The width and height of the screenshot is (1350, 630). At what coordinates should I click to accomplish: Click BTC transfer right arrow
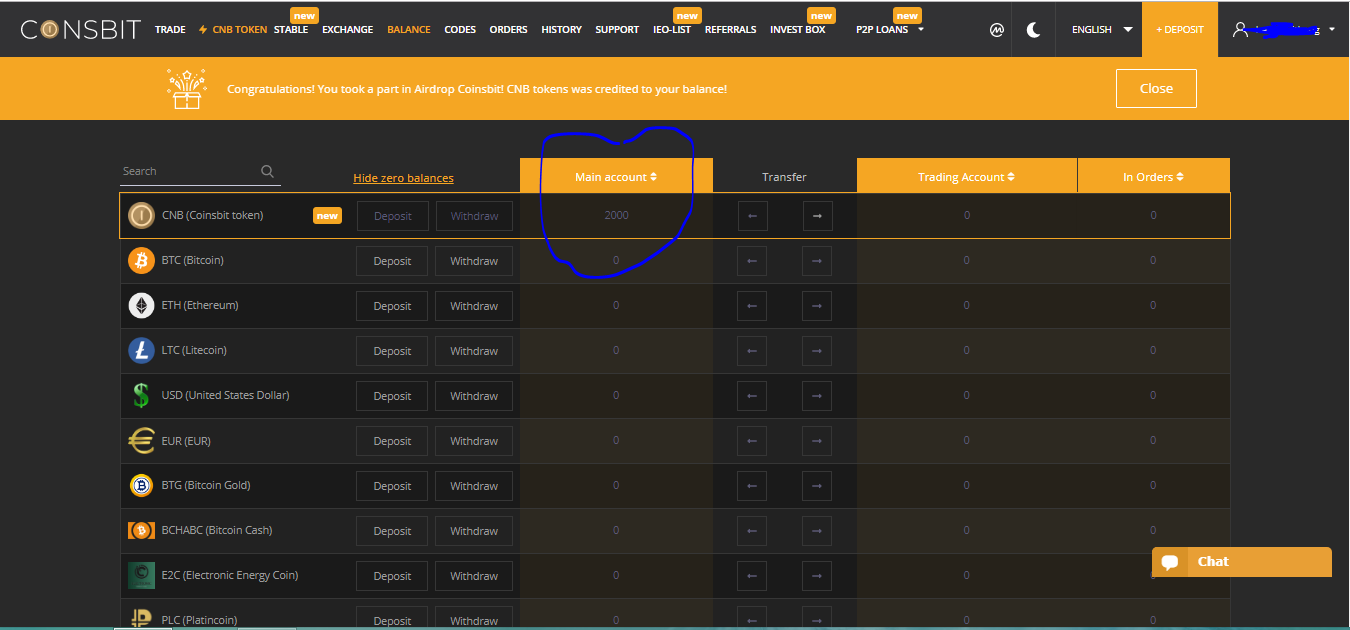[x=817, y=261]
